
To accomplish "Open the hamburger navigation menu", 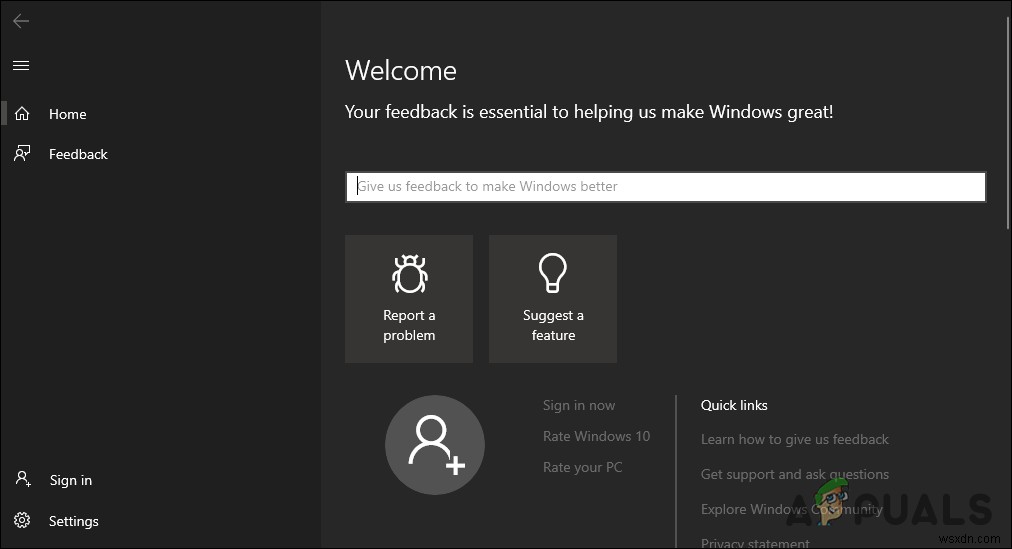I will 21,65.
